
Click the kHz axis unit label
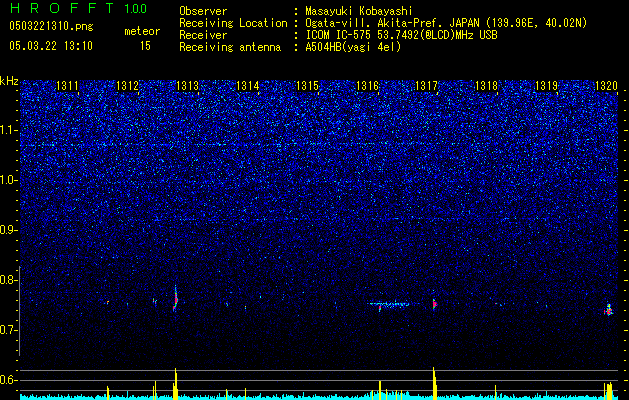(x=9, y=81)
